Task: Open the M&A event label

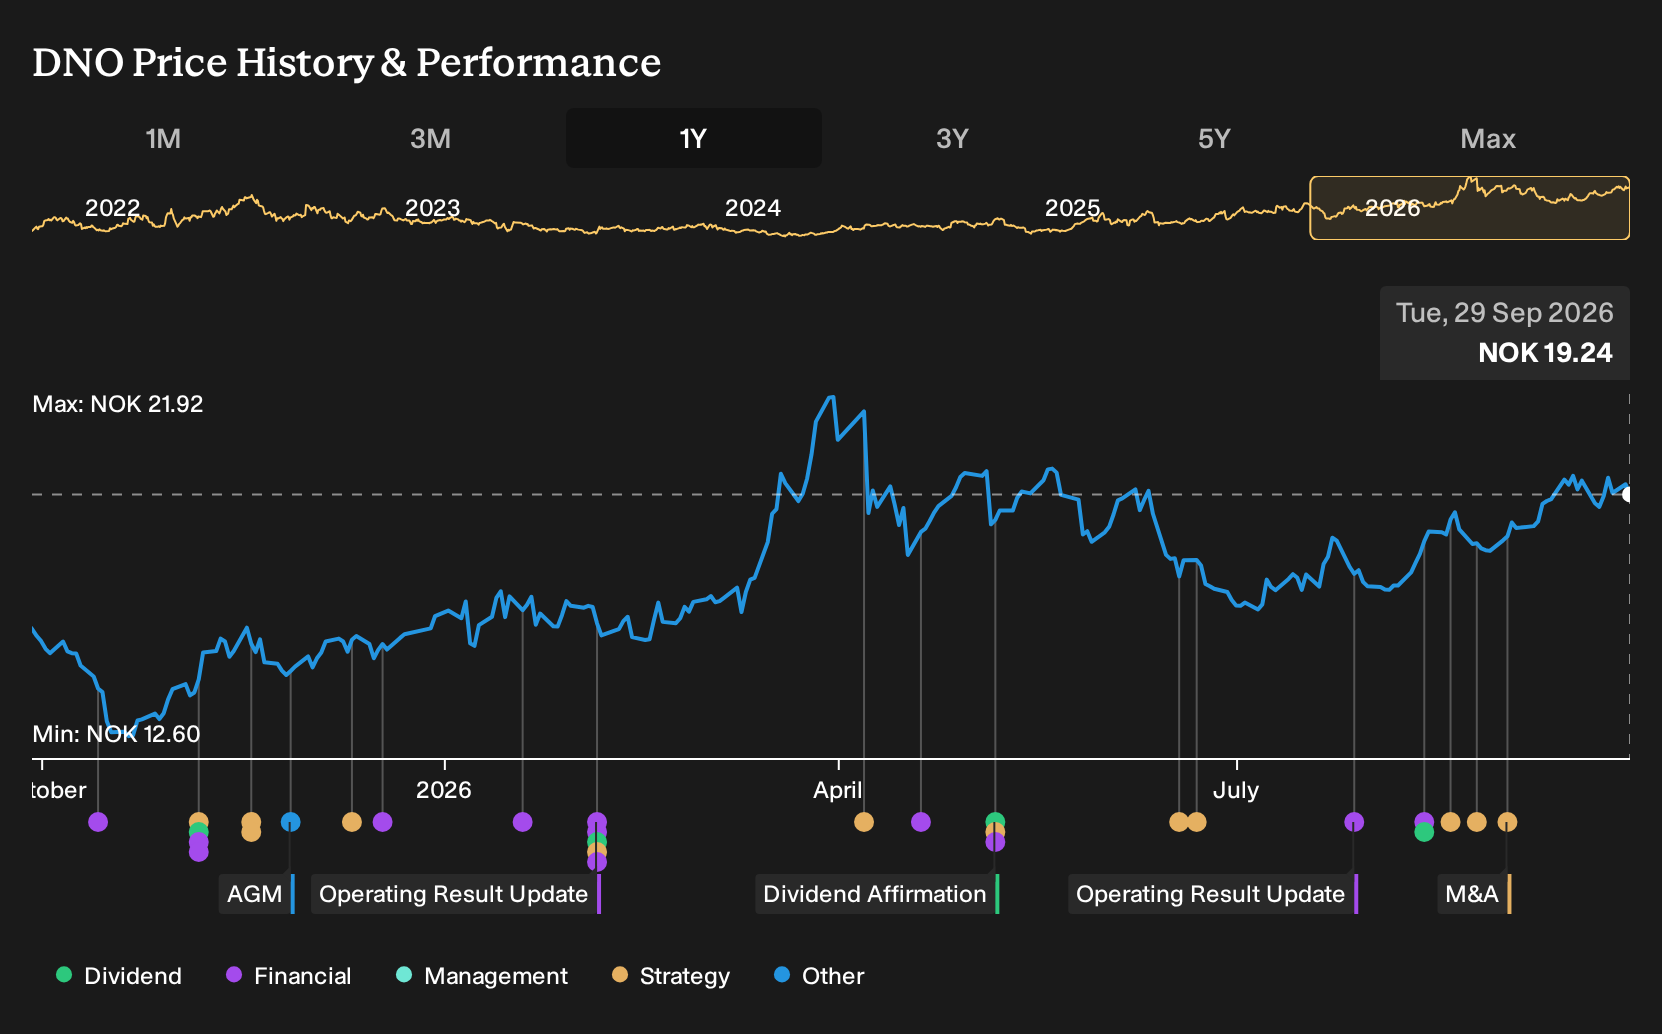Action: click(x=1474, y=894)
